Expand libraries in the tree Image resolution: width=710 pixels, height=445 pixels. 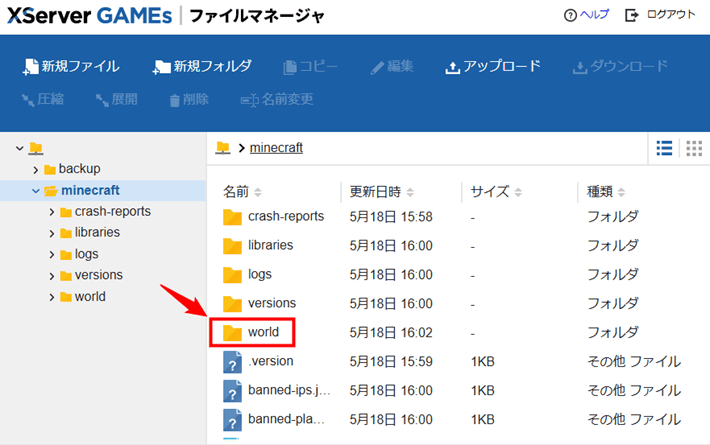(x=52, y=233)
